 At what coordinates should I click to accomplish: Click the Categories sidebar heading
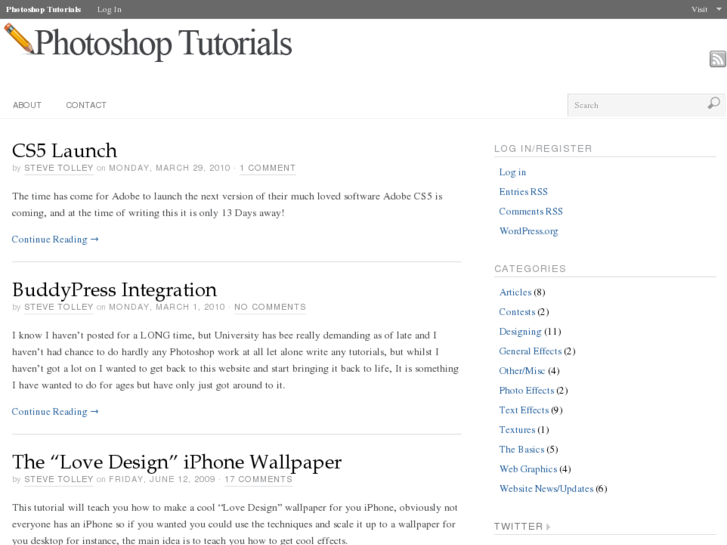530,269
